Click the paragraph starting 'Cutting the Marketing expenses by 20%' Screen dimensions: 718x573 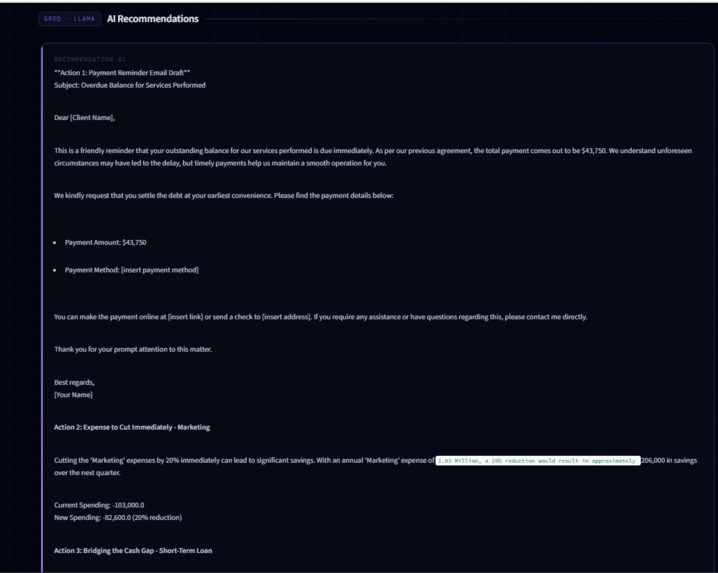coord(375,466)
